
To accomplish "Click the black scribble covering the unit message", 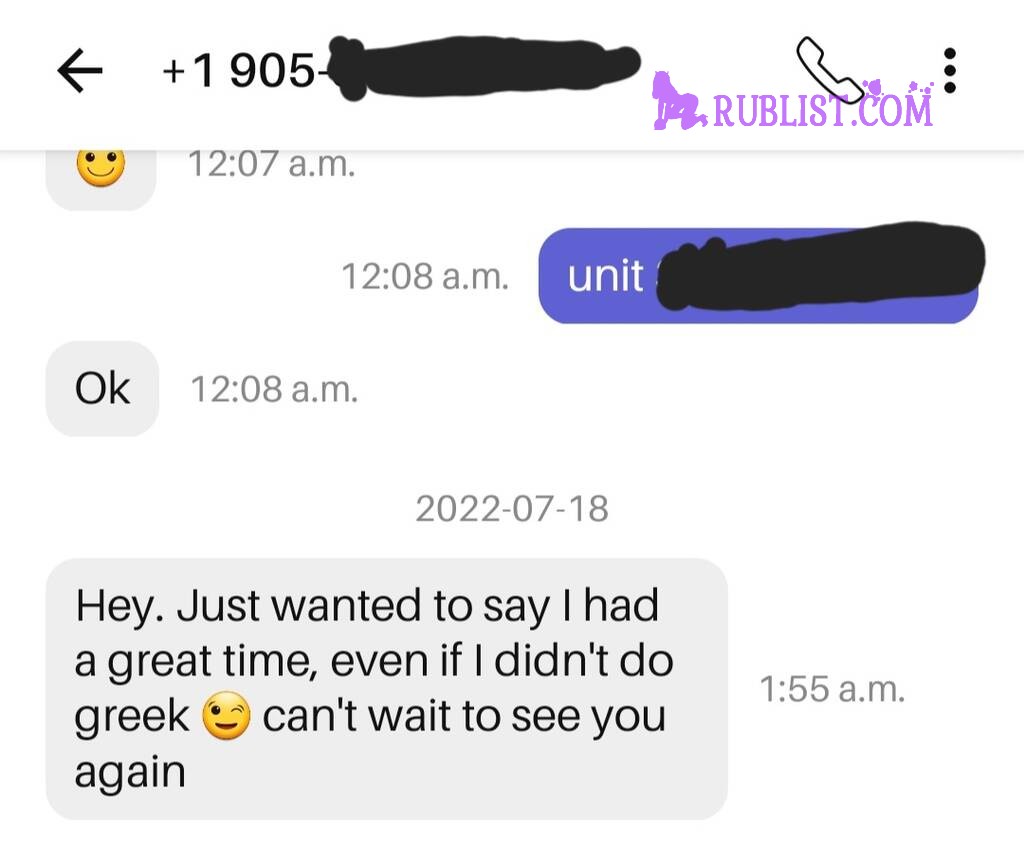I will [x=820, y=266].
